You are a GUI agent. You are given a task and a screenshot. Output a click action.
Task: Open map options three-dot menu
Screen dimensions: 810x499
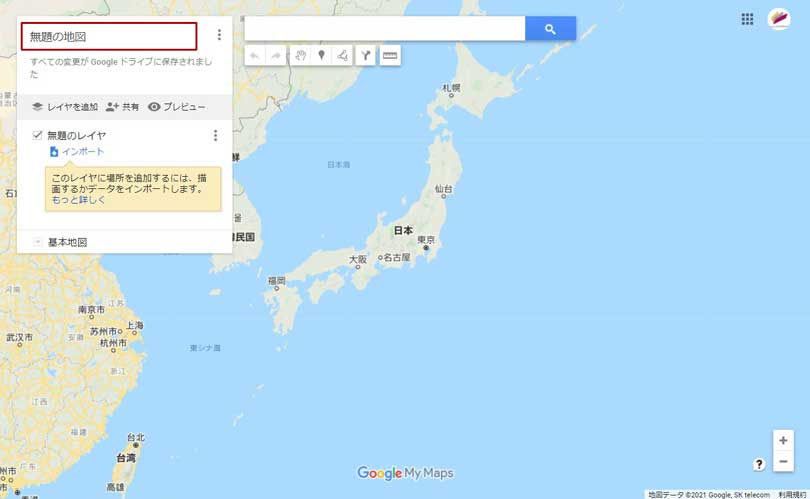pyautogui.click(x=219, y=35)
